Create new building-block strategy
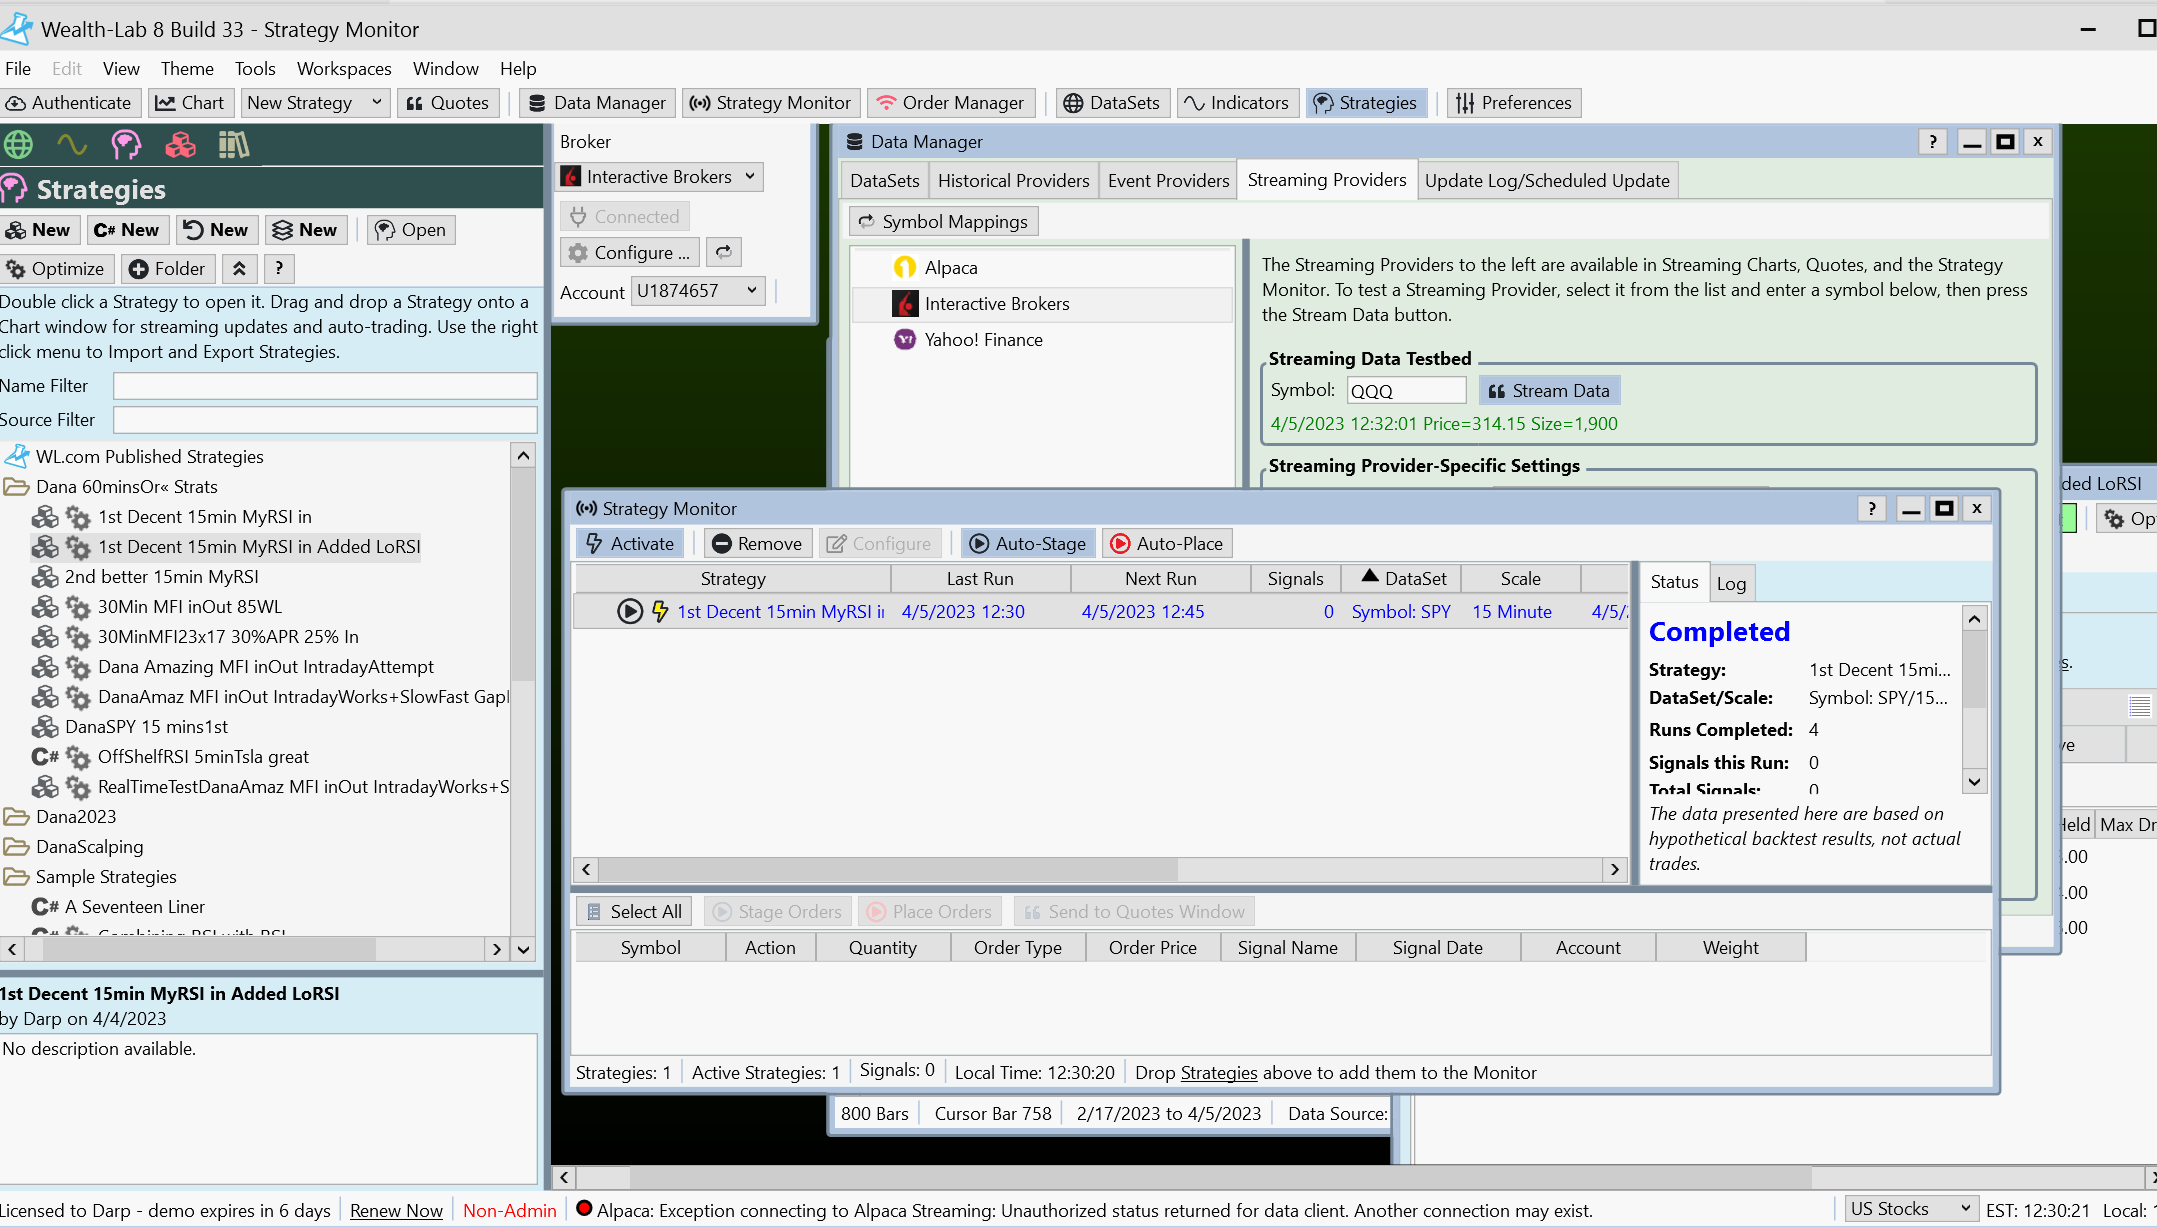Screen dimensions: 2157x1227 [x=39, y=230]
